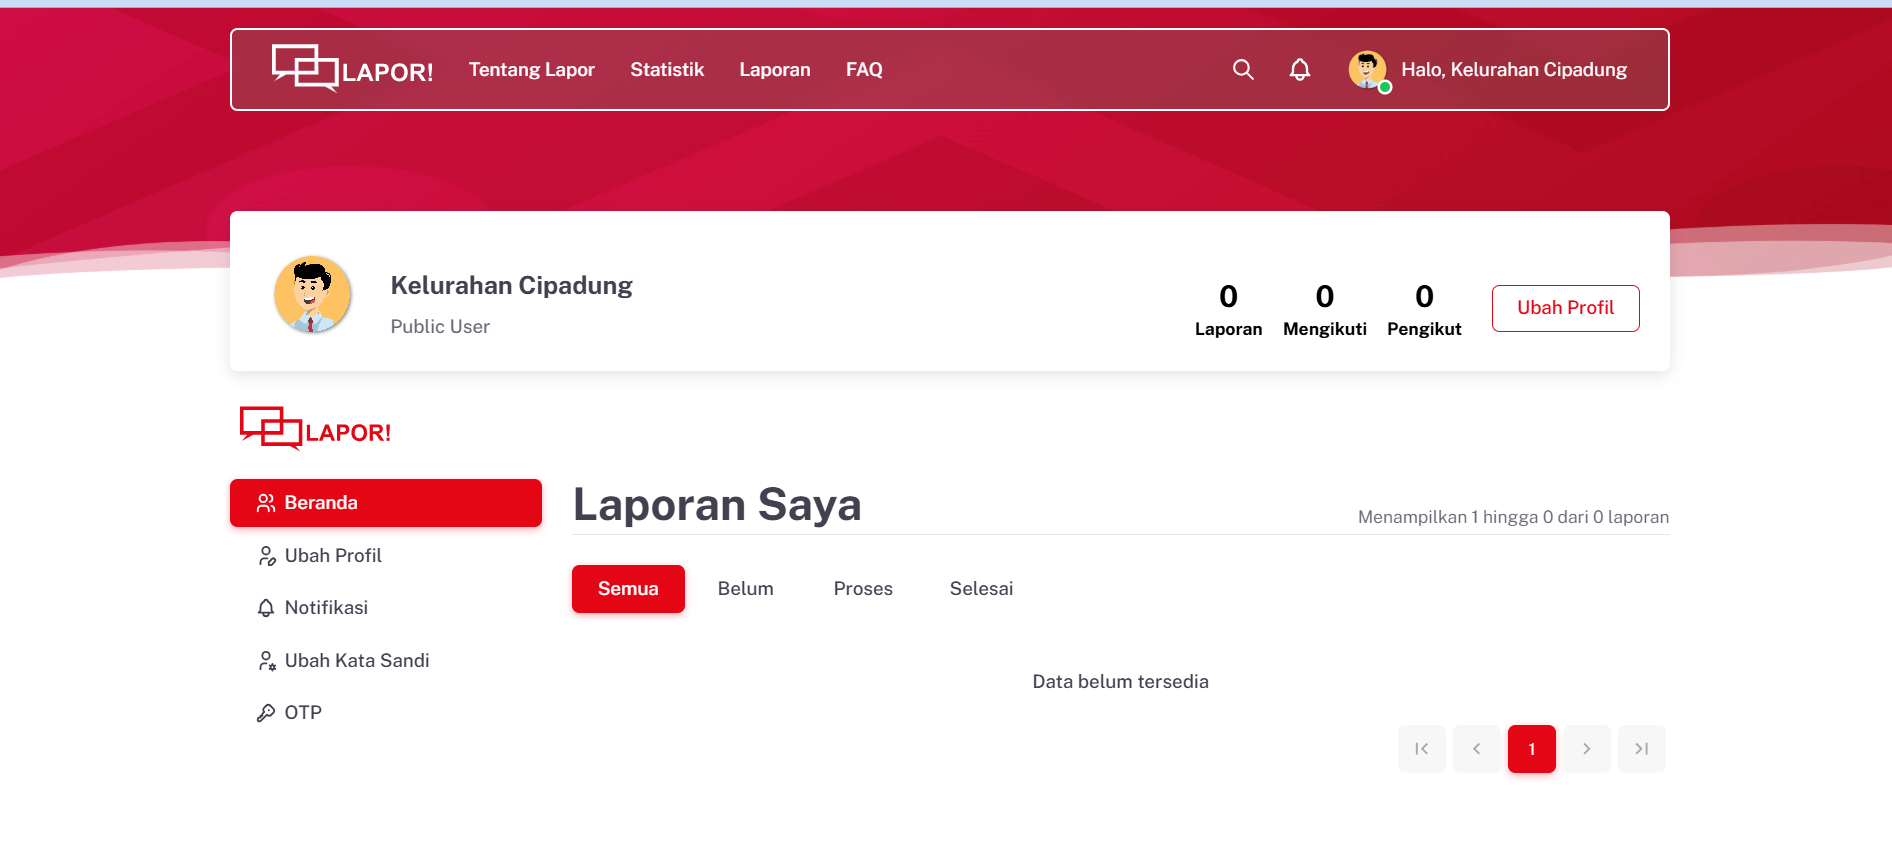Switch to the Belum tab
Image resolution: width=1892 pixels, height=865 pixels.
[x=746, y=589]
